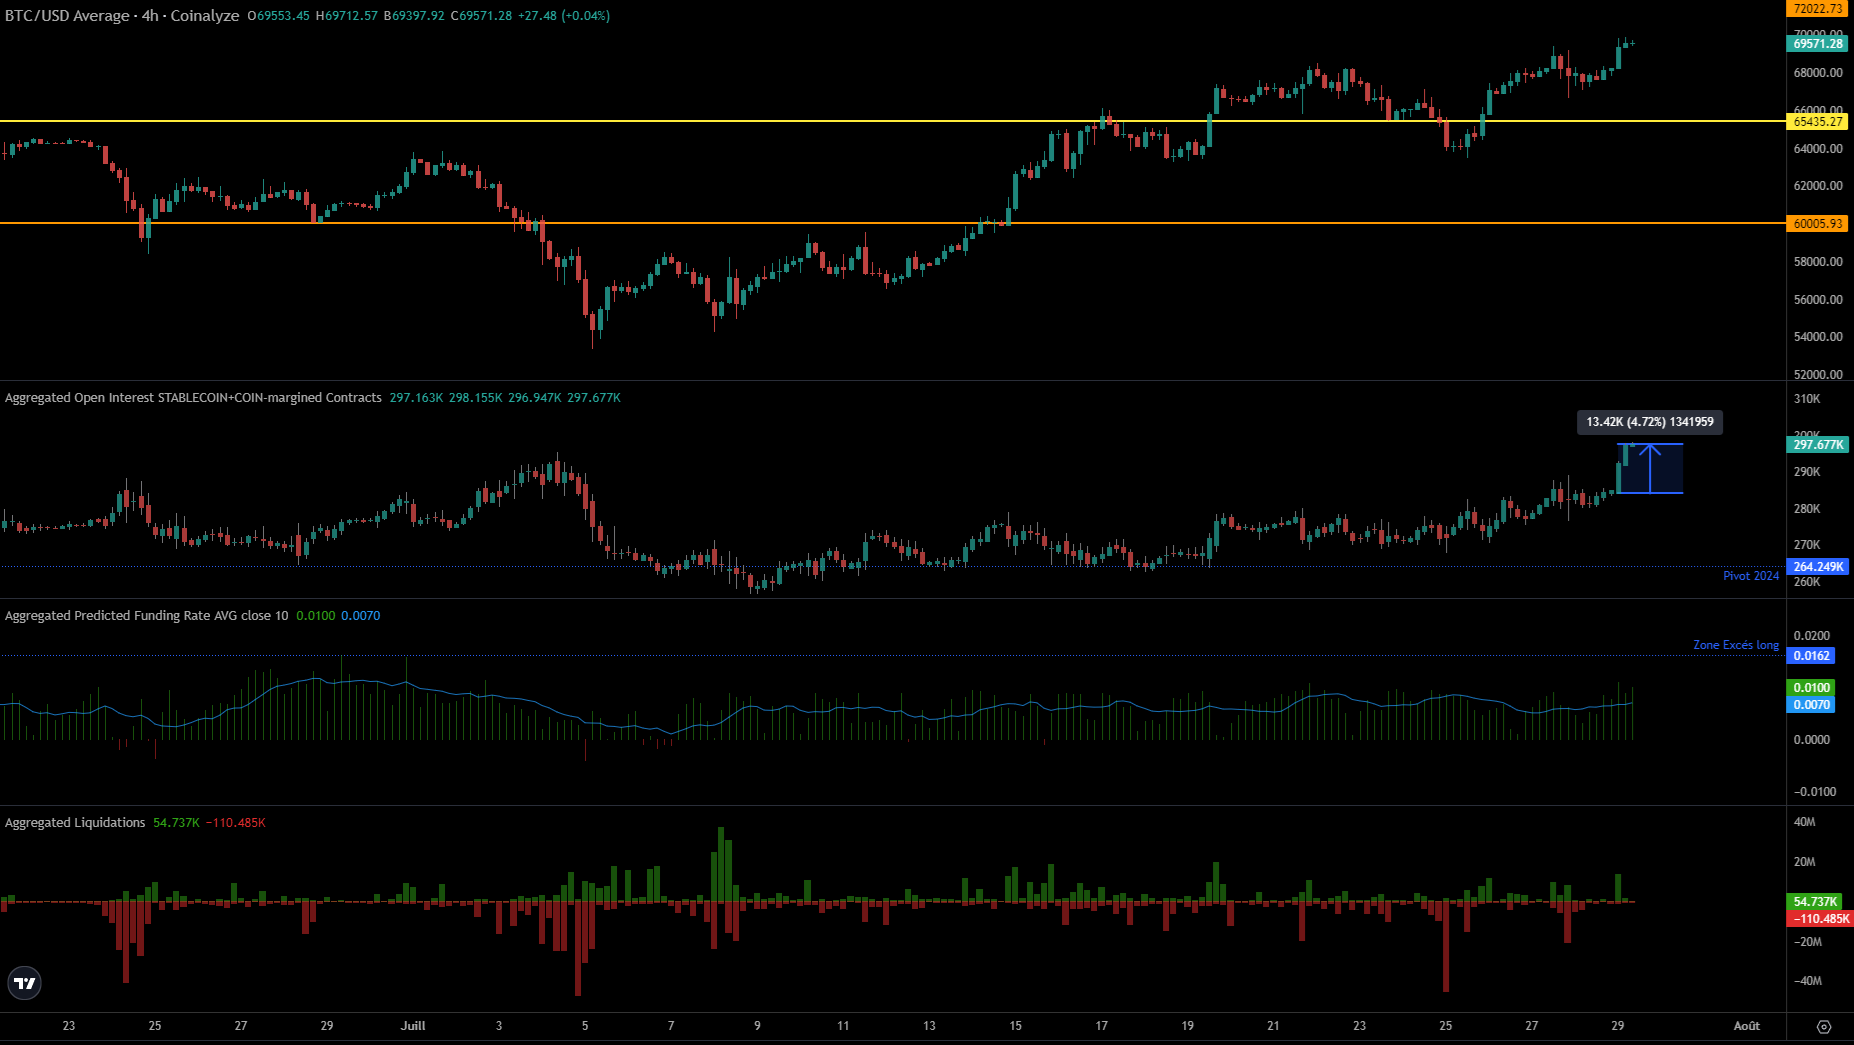Select the yellow 65435.27 price label
Viewport: 1854px width, 1045px height.
1817,122
